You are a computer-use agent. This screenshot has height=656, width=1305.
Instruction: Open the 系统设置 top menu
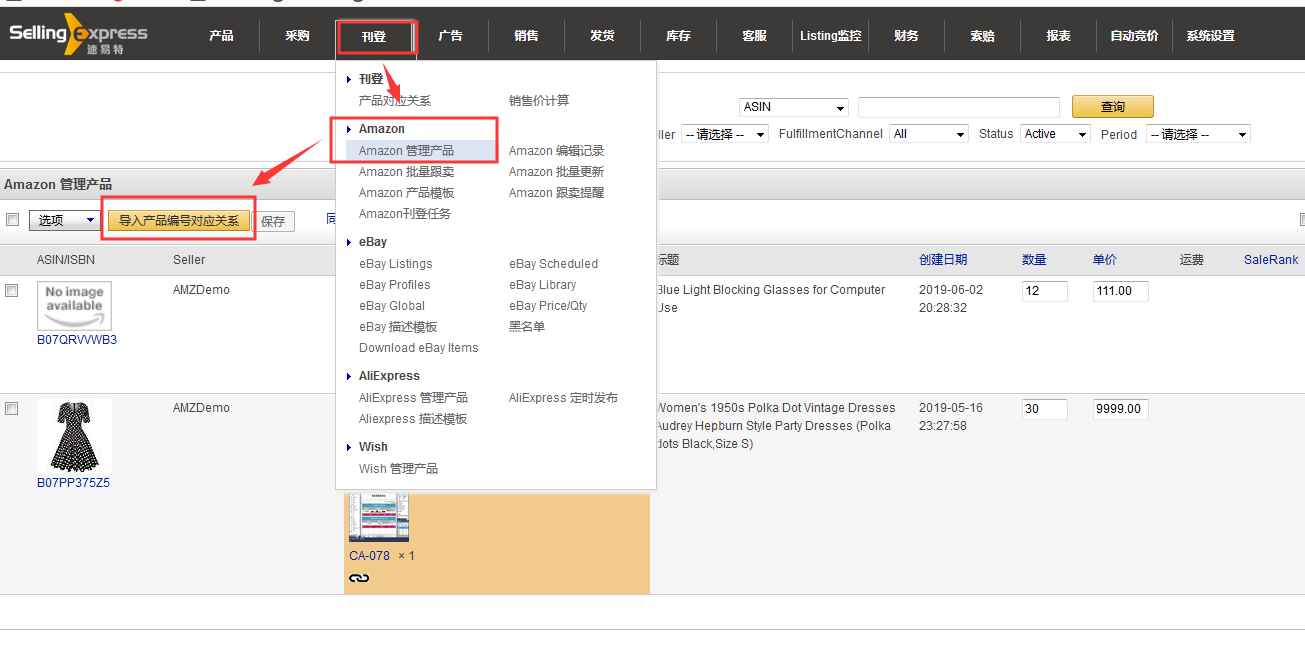(x=1210, y=36)
